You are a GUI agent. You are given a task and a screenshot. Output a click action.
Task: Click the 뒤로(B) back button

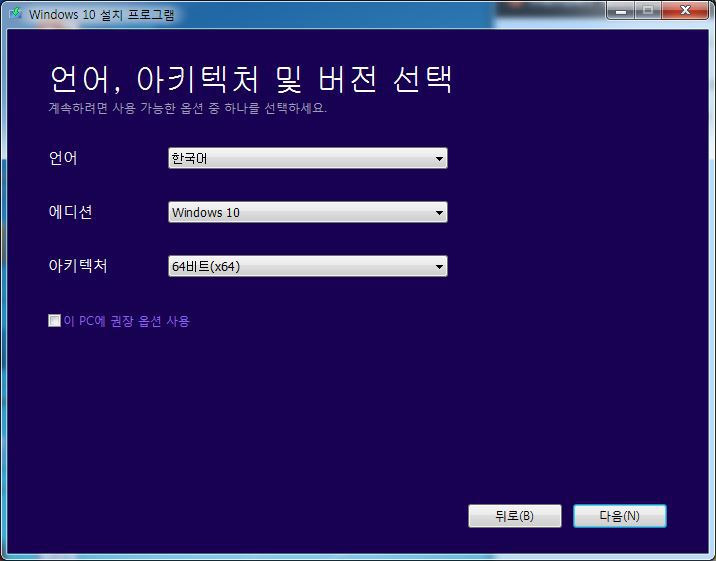pos(515,516)
